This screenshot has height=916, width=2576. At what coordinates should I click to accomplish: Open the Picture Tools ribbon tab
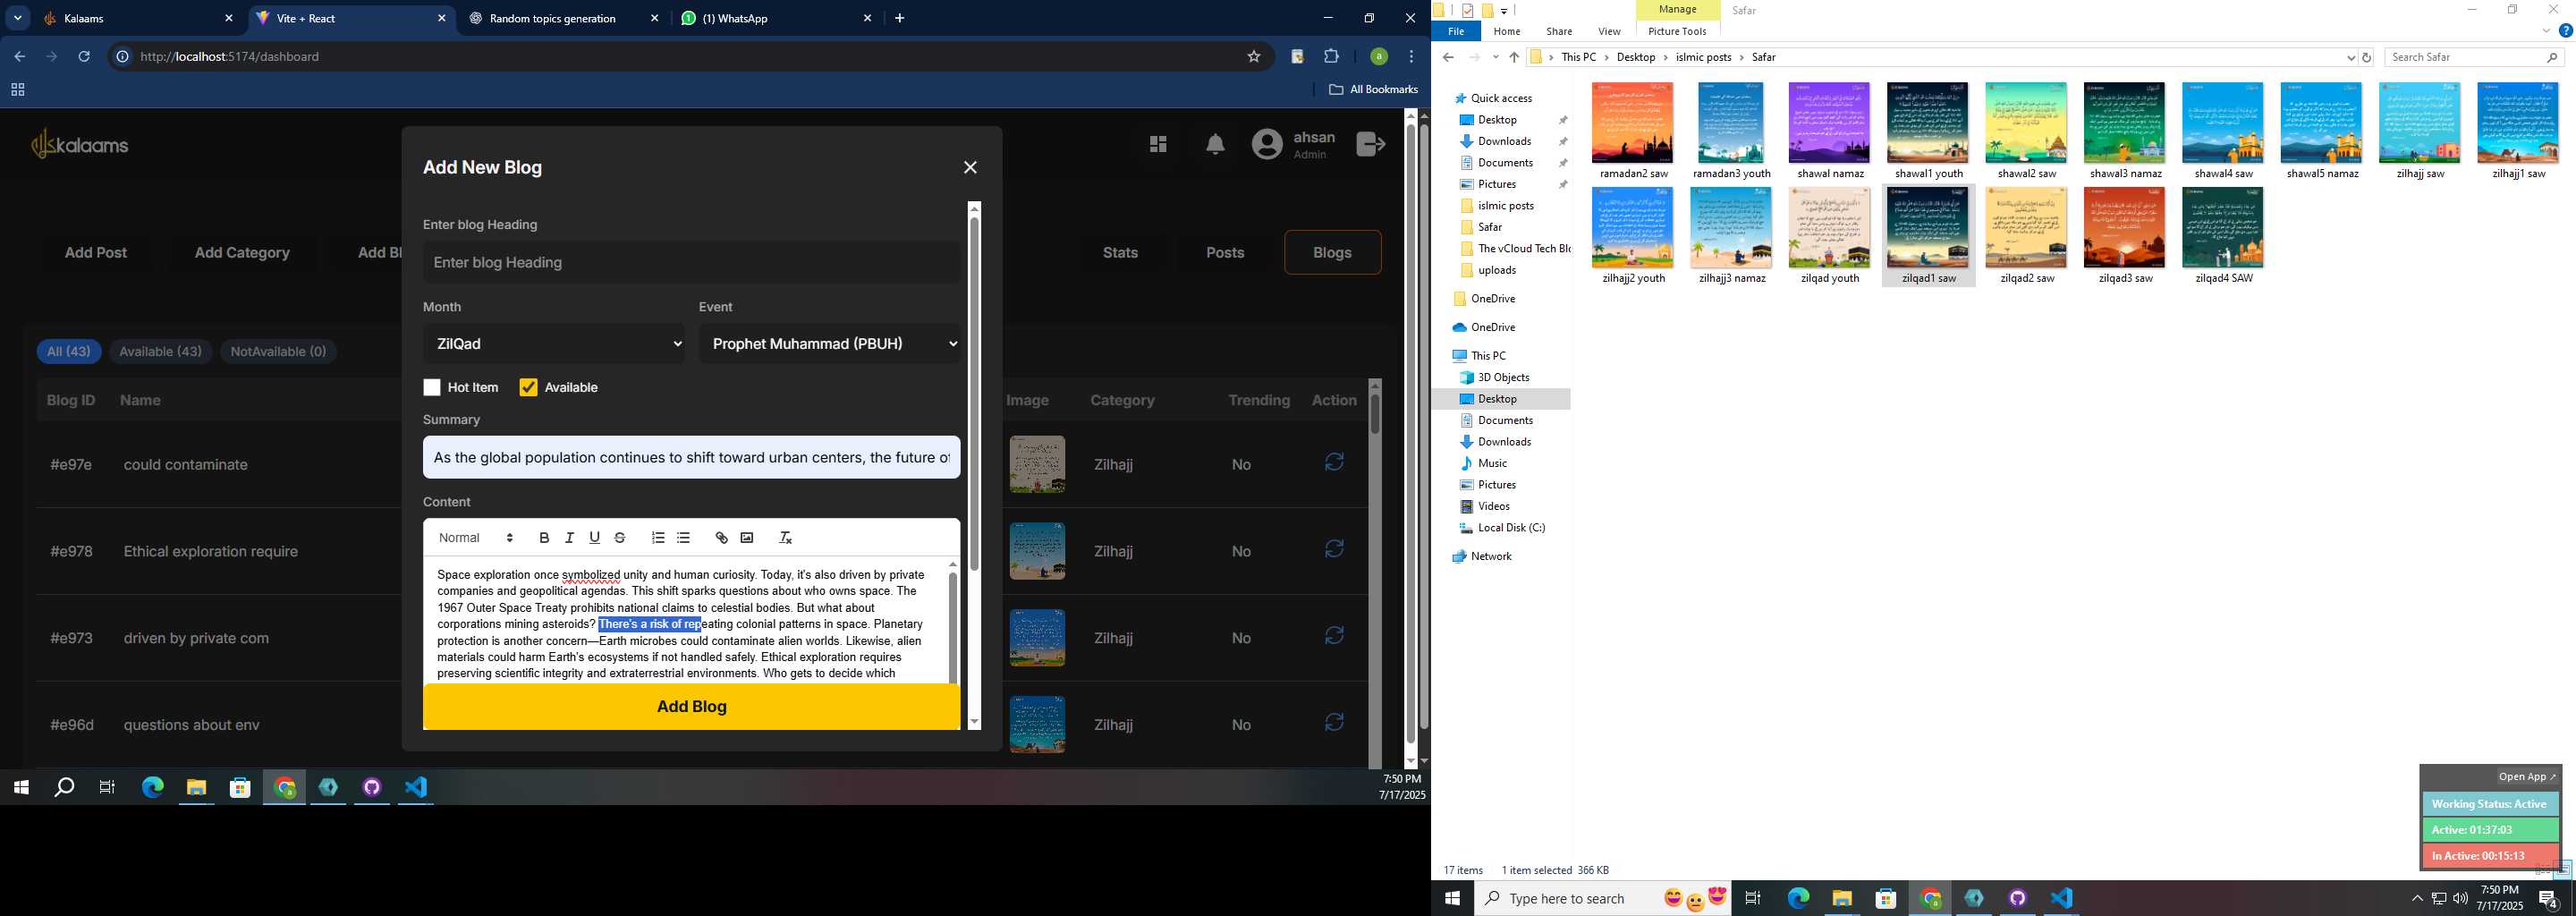(x=1677, y=31)
